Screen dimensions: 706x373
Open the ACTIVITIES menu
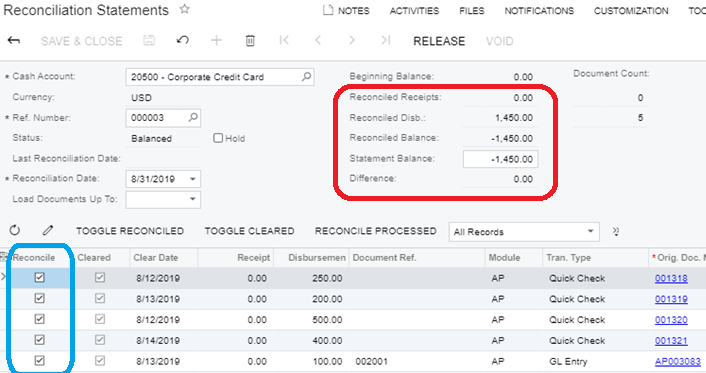click(414, 11)
